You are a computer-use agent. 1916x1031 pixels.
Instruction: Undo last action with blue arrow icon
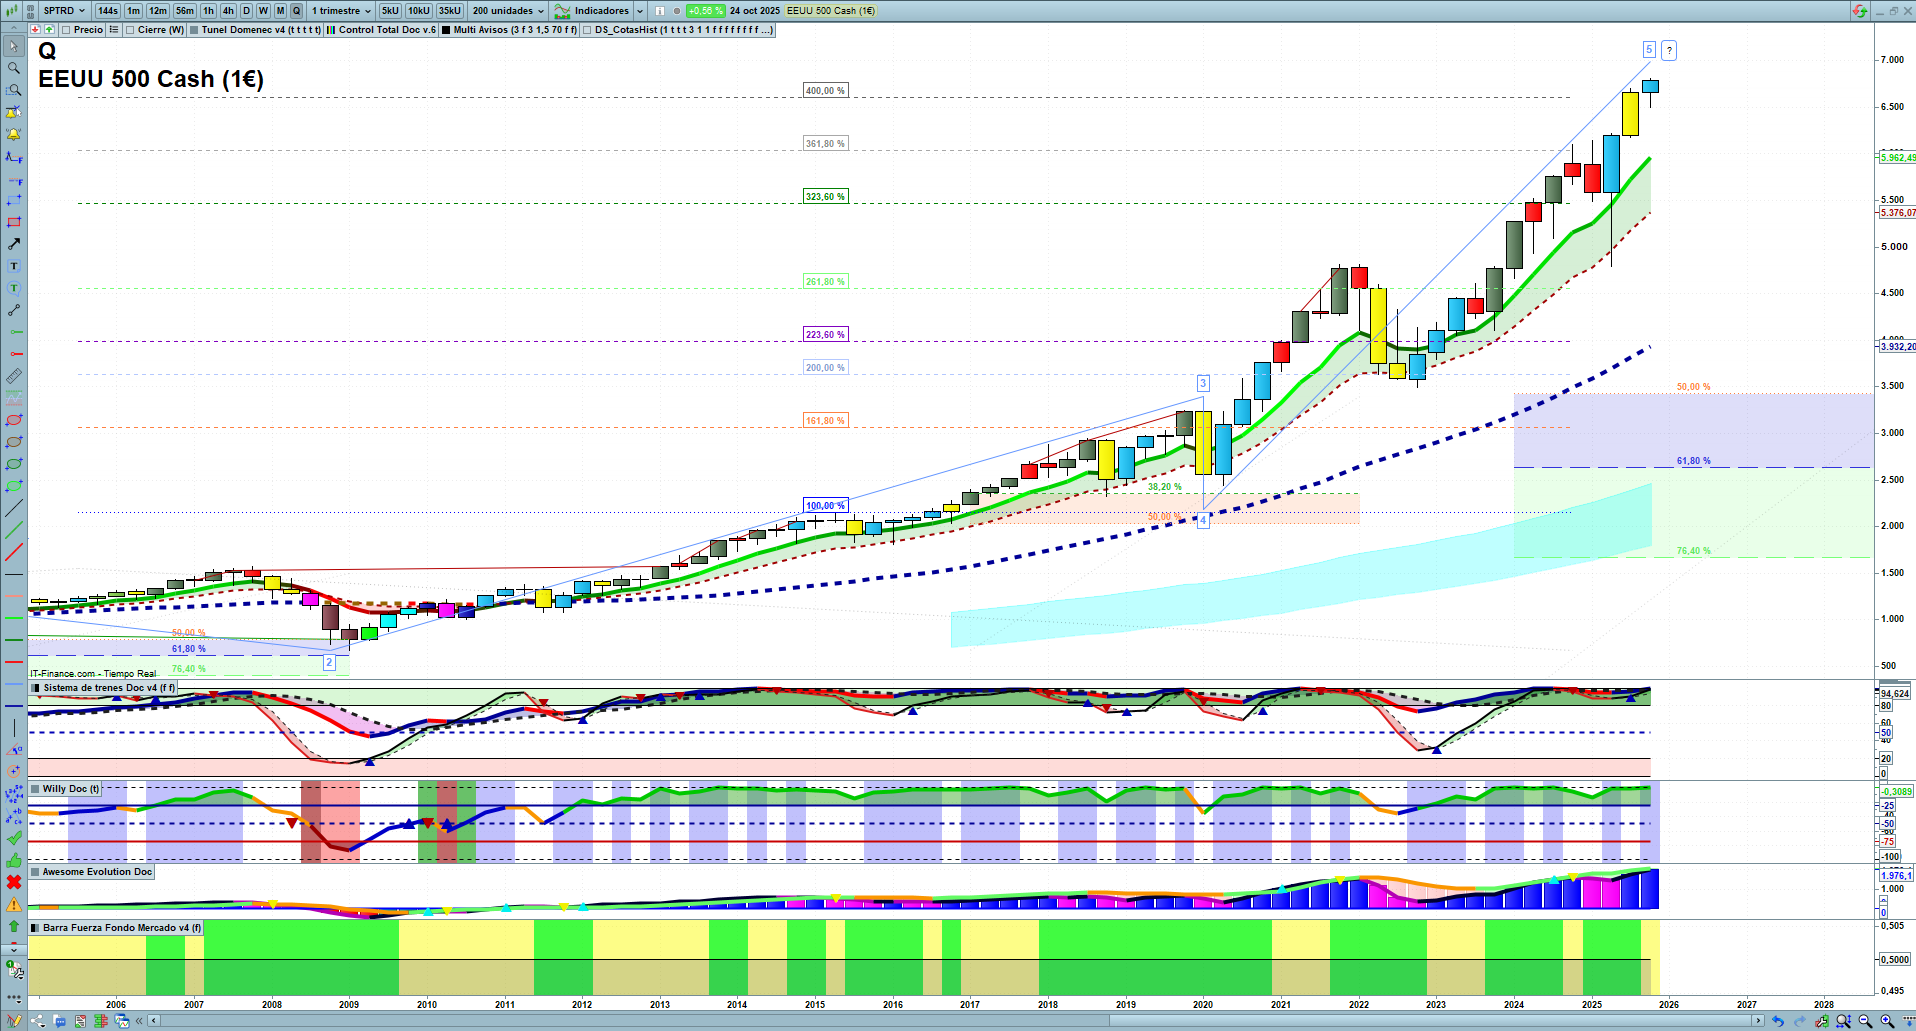tap(1777, 1021)
